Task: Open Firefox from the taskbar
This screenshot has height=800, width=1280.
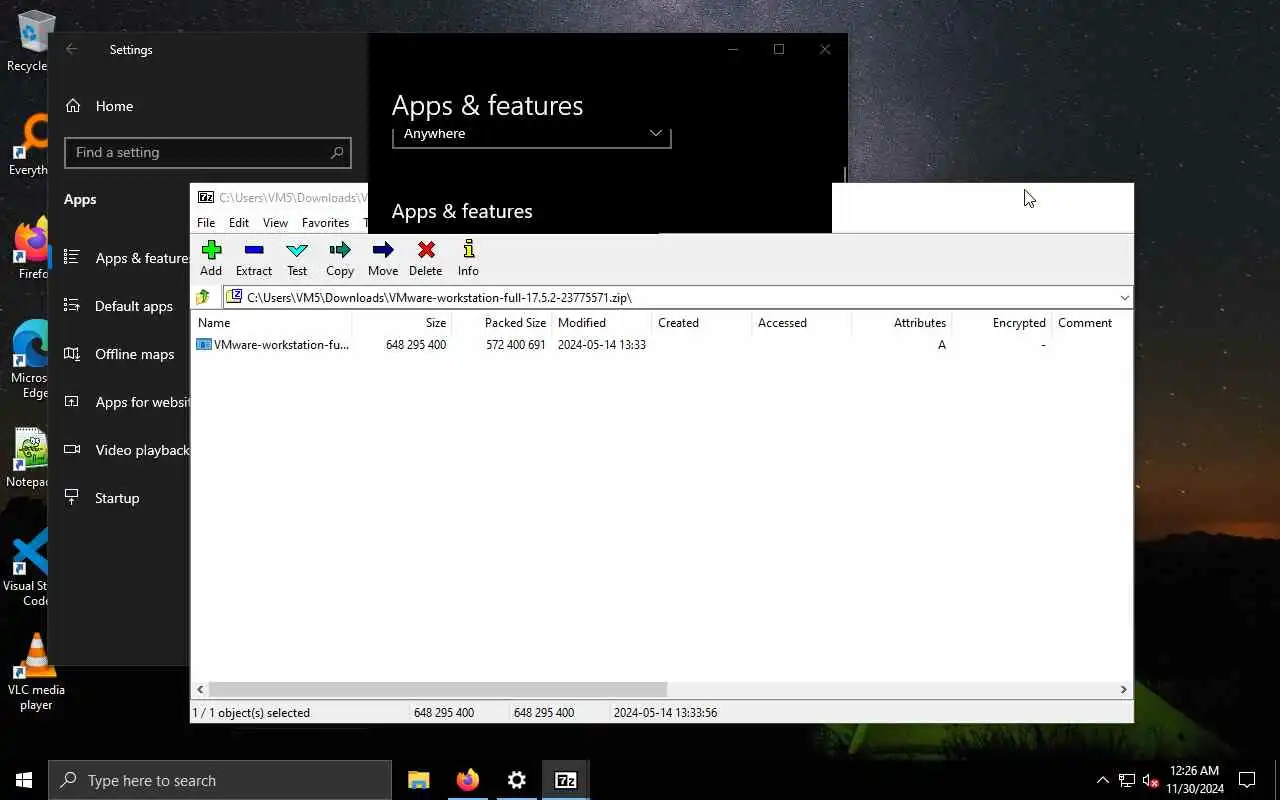Action: point(467,780)
